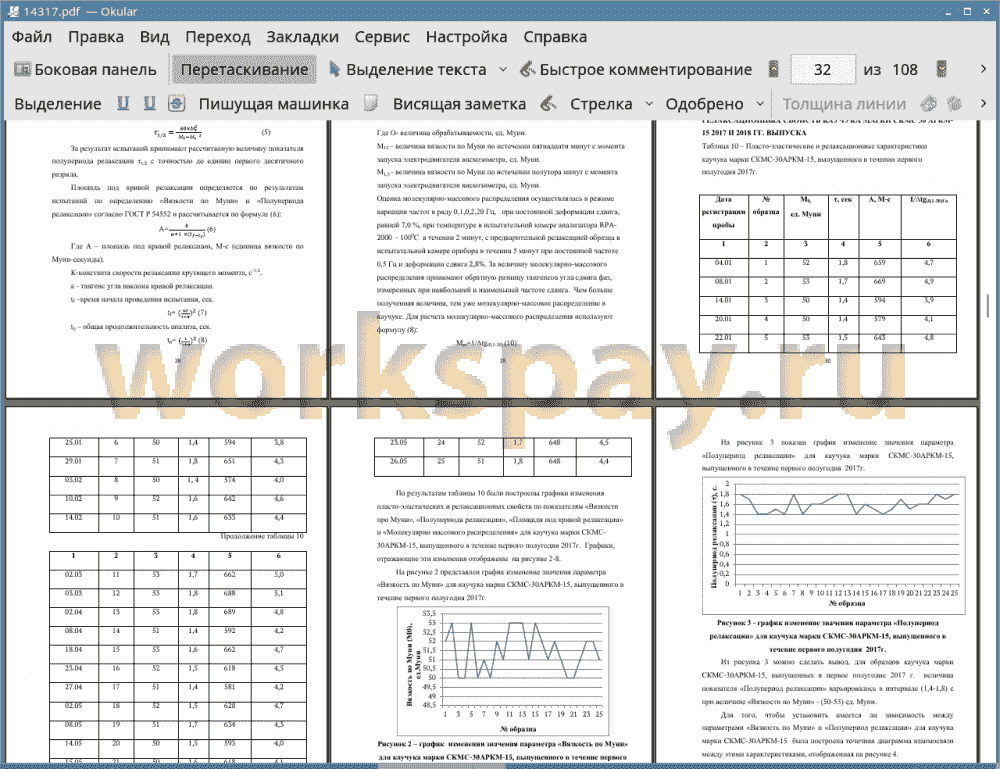The height and width of the screenshot is (769, 1000).
Task: Select the Пишущая машинка typewriter tool
Action: (x=274, y=104)
